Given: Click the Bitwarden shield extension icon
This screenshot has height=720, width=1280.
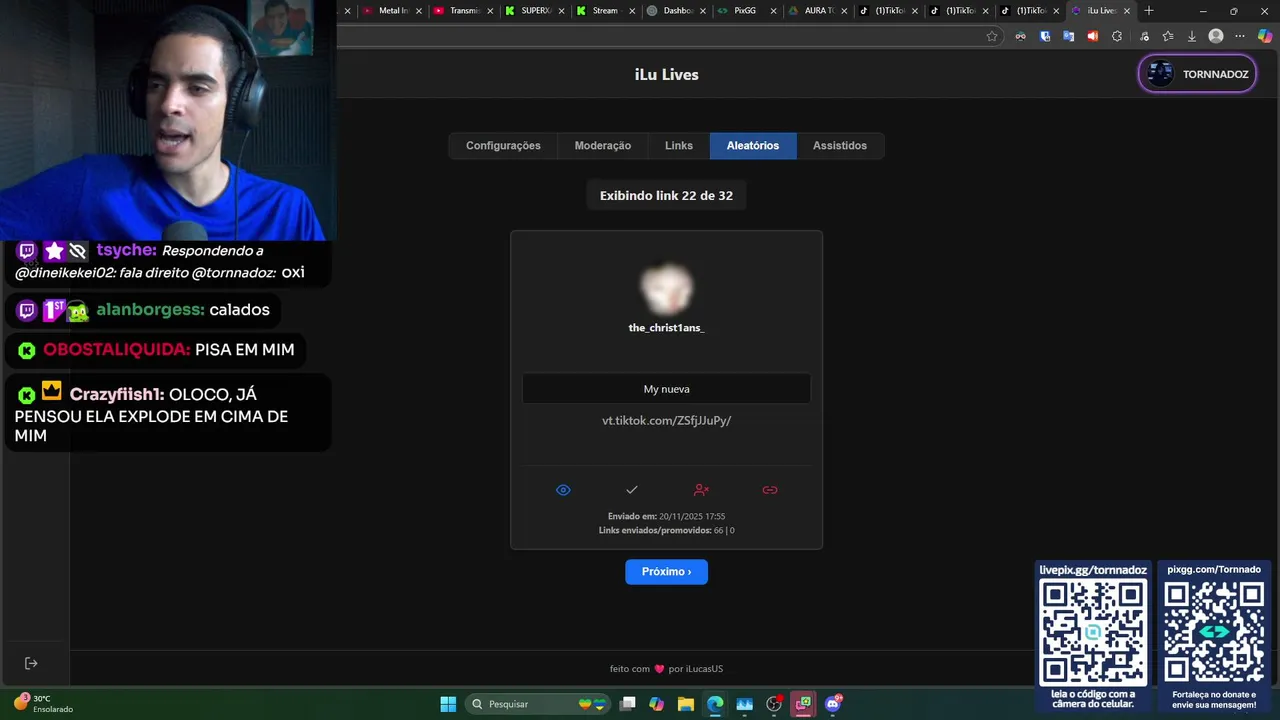Looking at the screenshot, I should point(1045,36).
